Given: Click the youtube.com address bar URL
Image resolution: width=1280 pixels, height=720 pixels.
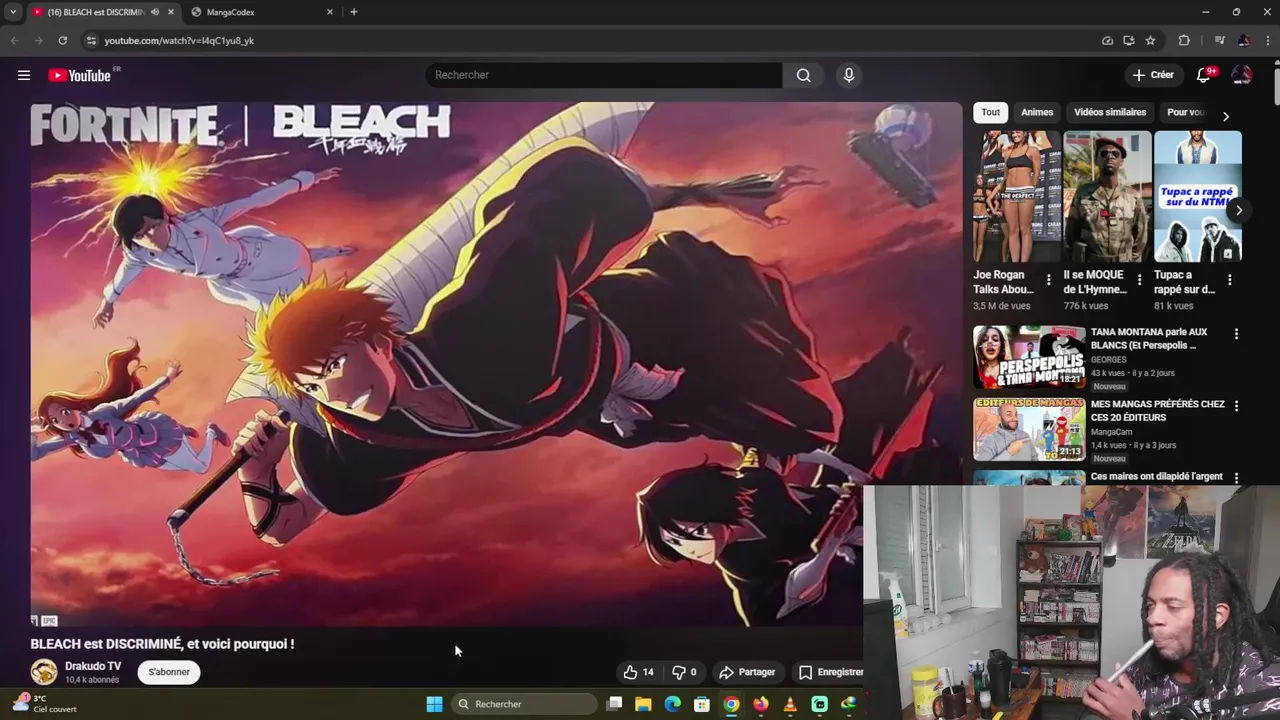Looking at the screenshot, I should point(179,41).
